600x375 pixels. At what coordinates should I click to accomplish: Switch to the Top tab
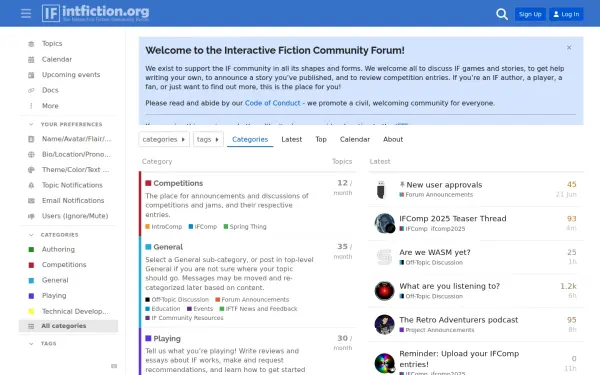coord(321,139)
